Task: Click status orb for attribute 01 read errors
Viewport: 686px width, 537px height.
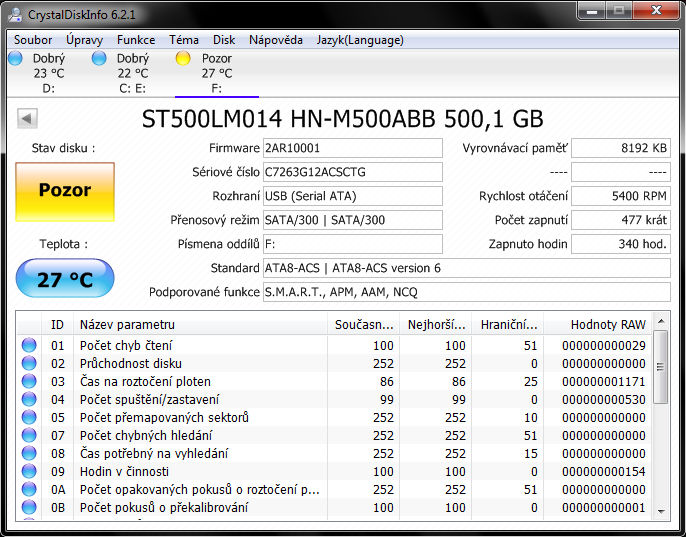Action: point(30,346)
